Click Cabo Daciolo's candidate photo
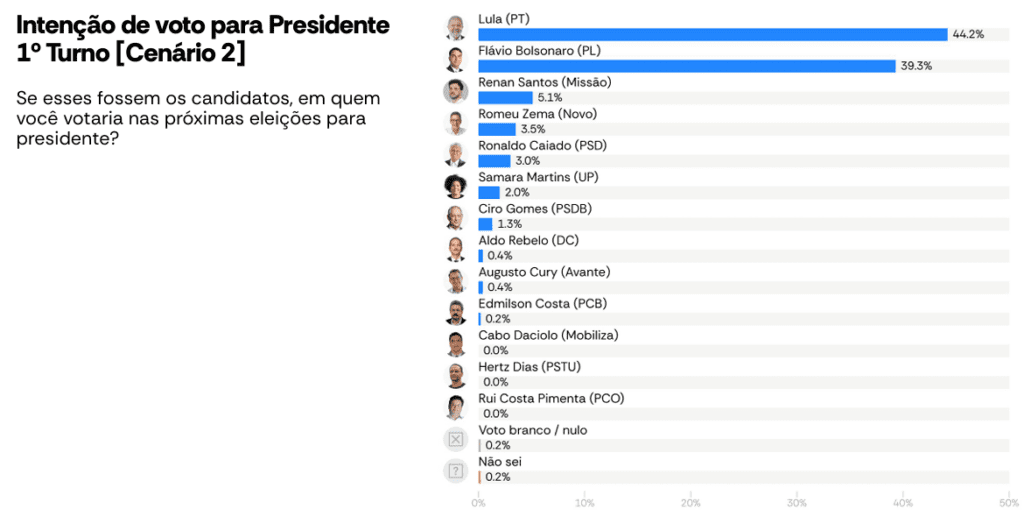The width and height of the screenshot is (1024, 523). [456, 344]
